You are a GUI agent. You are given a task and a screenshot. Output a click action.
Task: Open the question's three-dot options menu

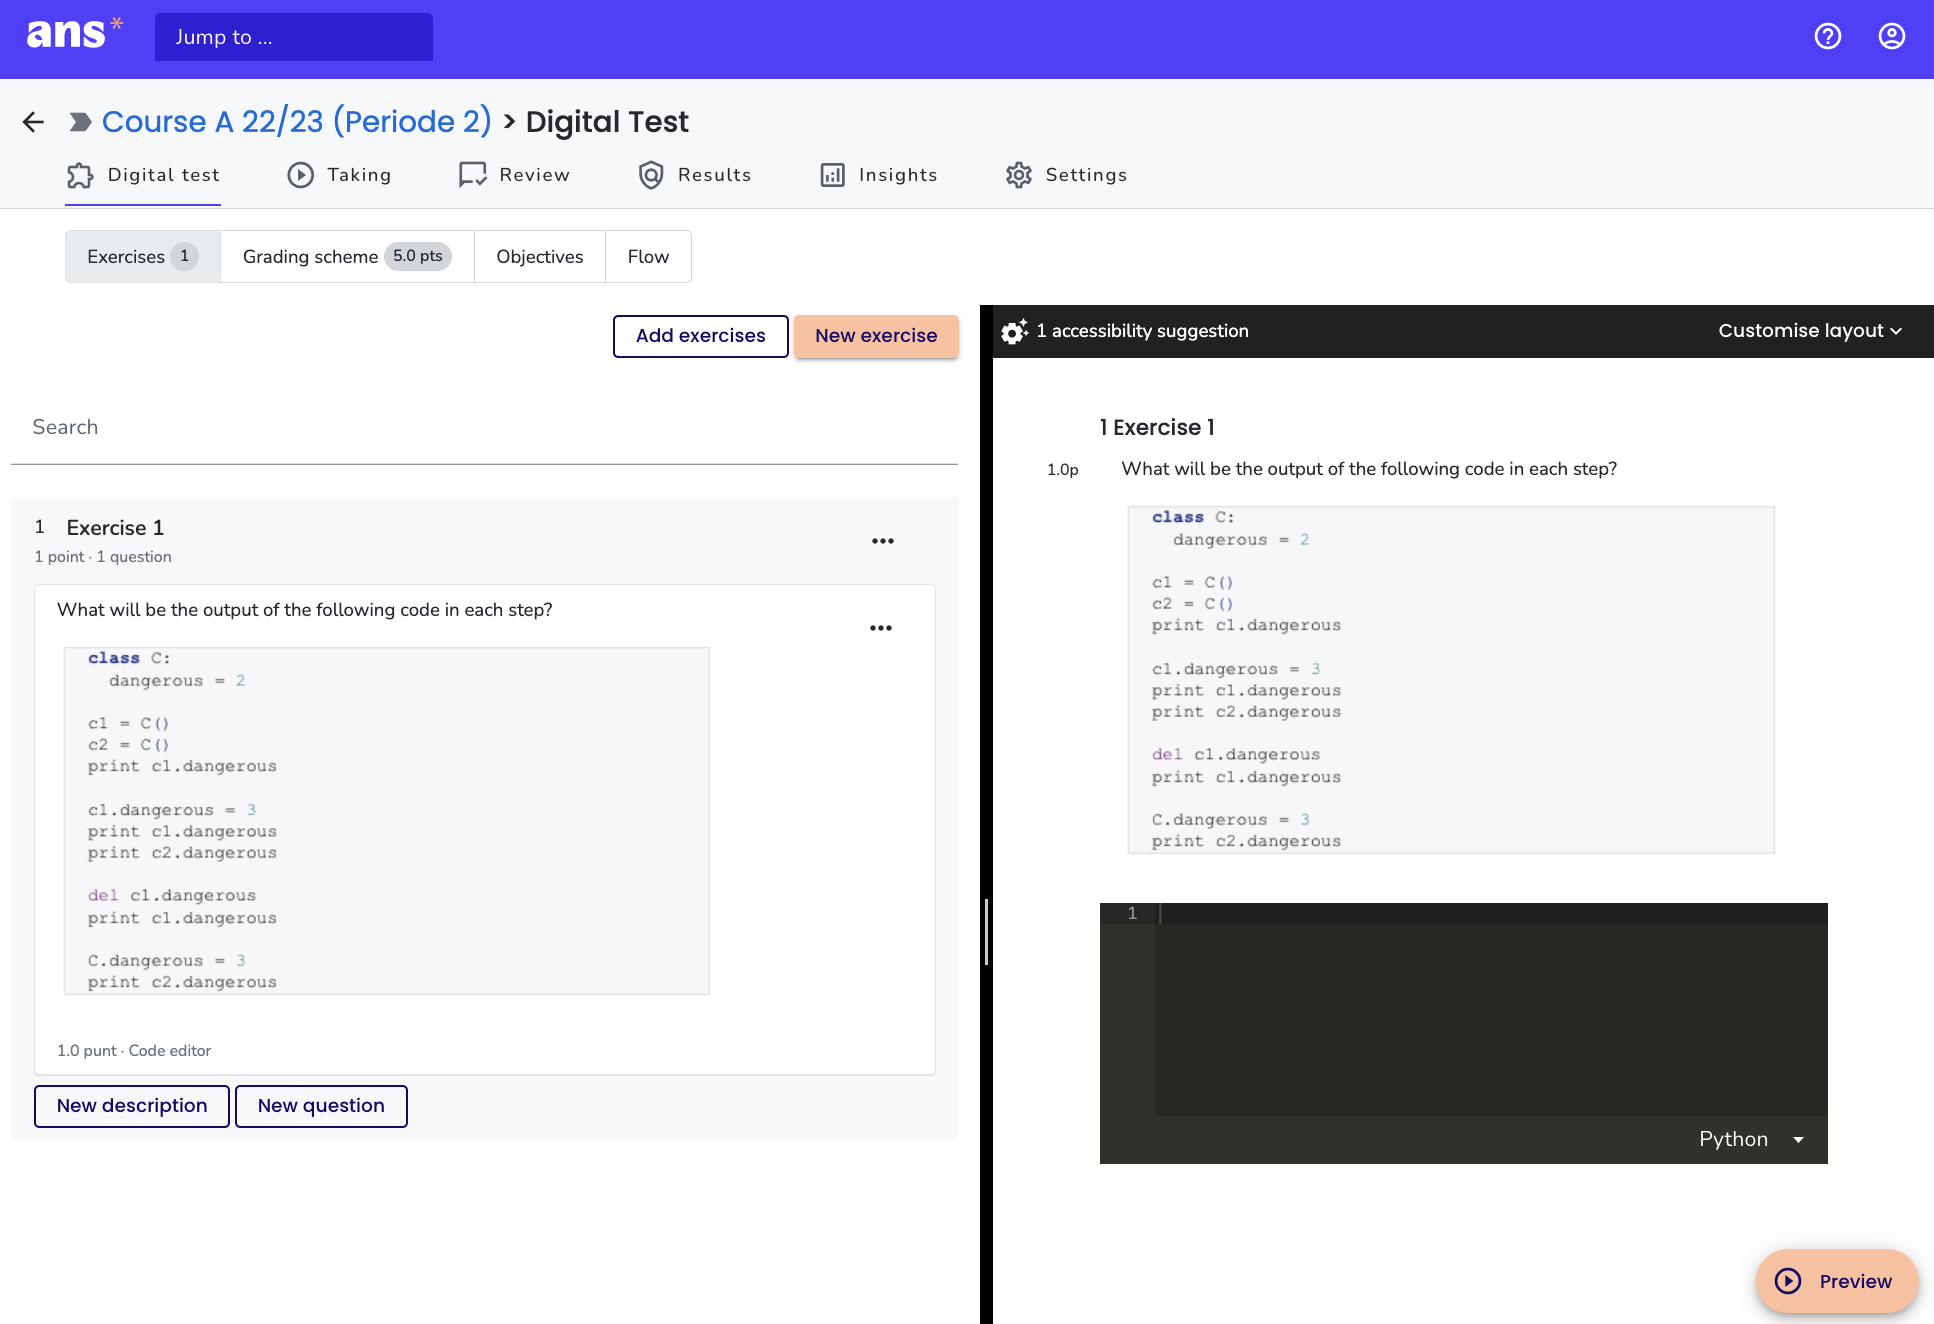[880, 628]
